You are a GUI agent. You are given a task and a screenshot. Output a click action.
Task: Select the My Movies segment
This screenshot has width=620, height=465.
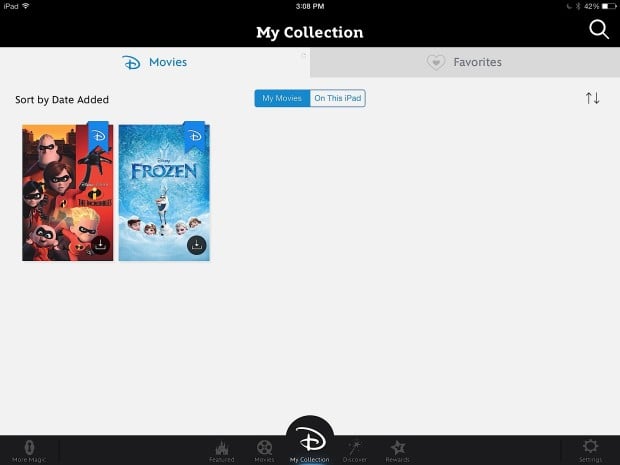click(x=282, y=98)
